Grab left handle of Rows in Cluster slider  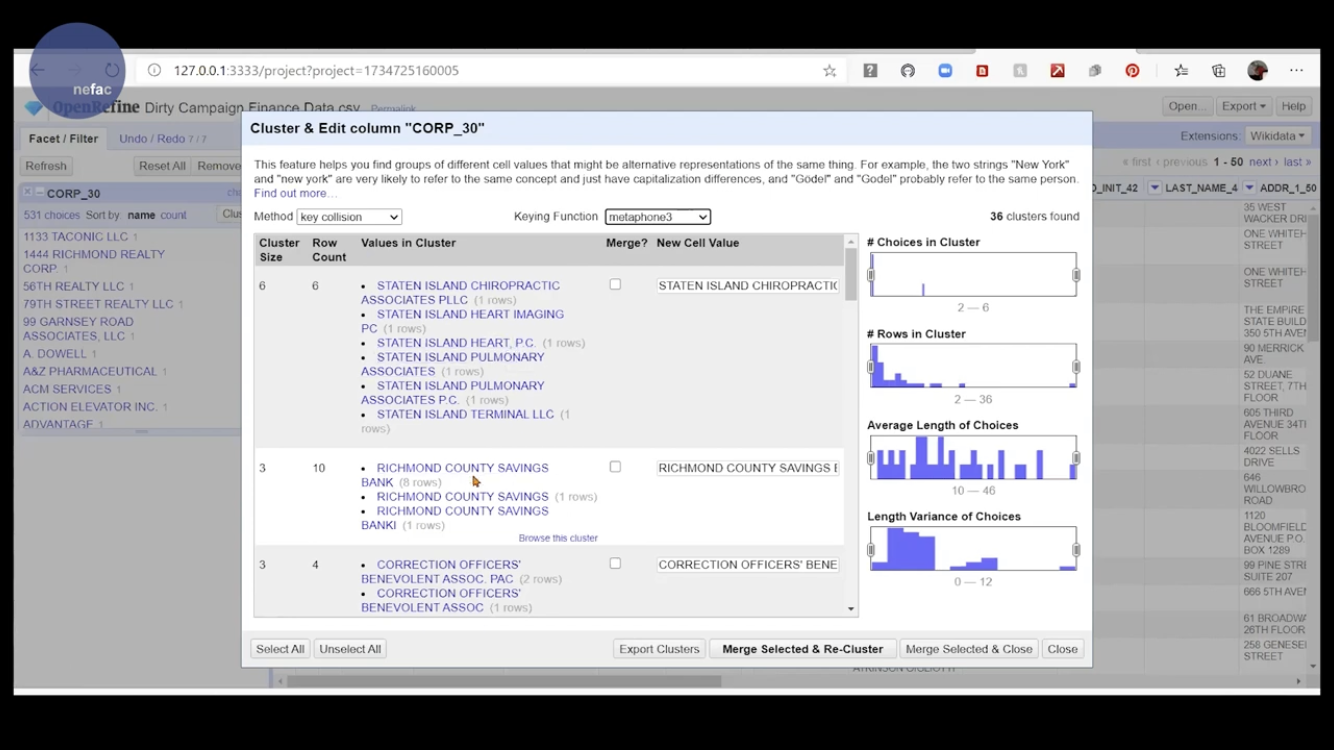[x=871, y=367]
